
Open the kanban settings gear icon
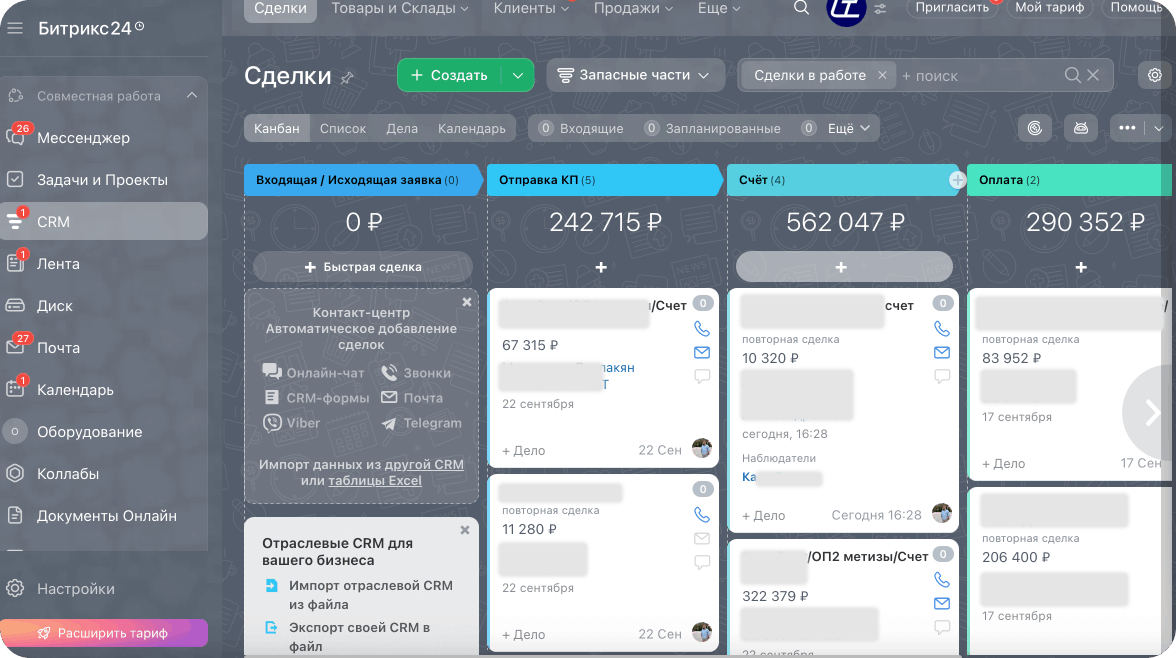click(1154, 74)
